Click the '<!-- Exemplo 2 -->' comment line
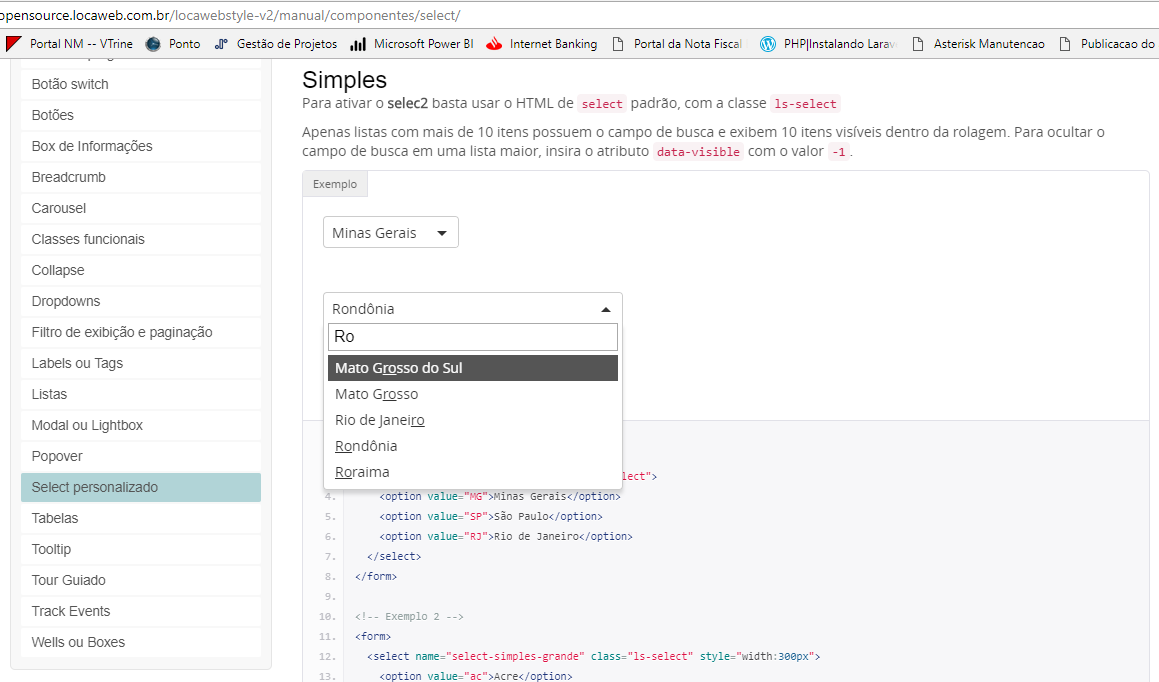Viewport: 1159px width, 682px height. click(x=409, y=616)
